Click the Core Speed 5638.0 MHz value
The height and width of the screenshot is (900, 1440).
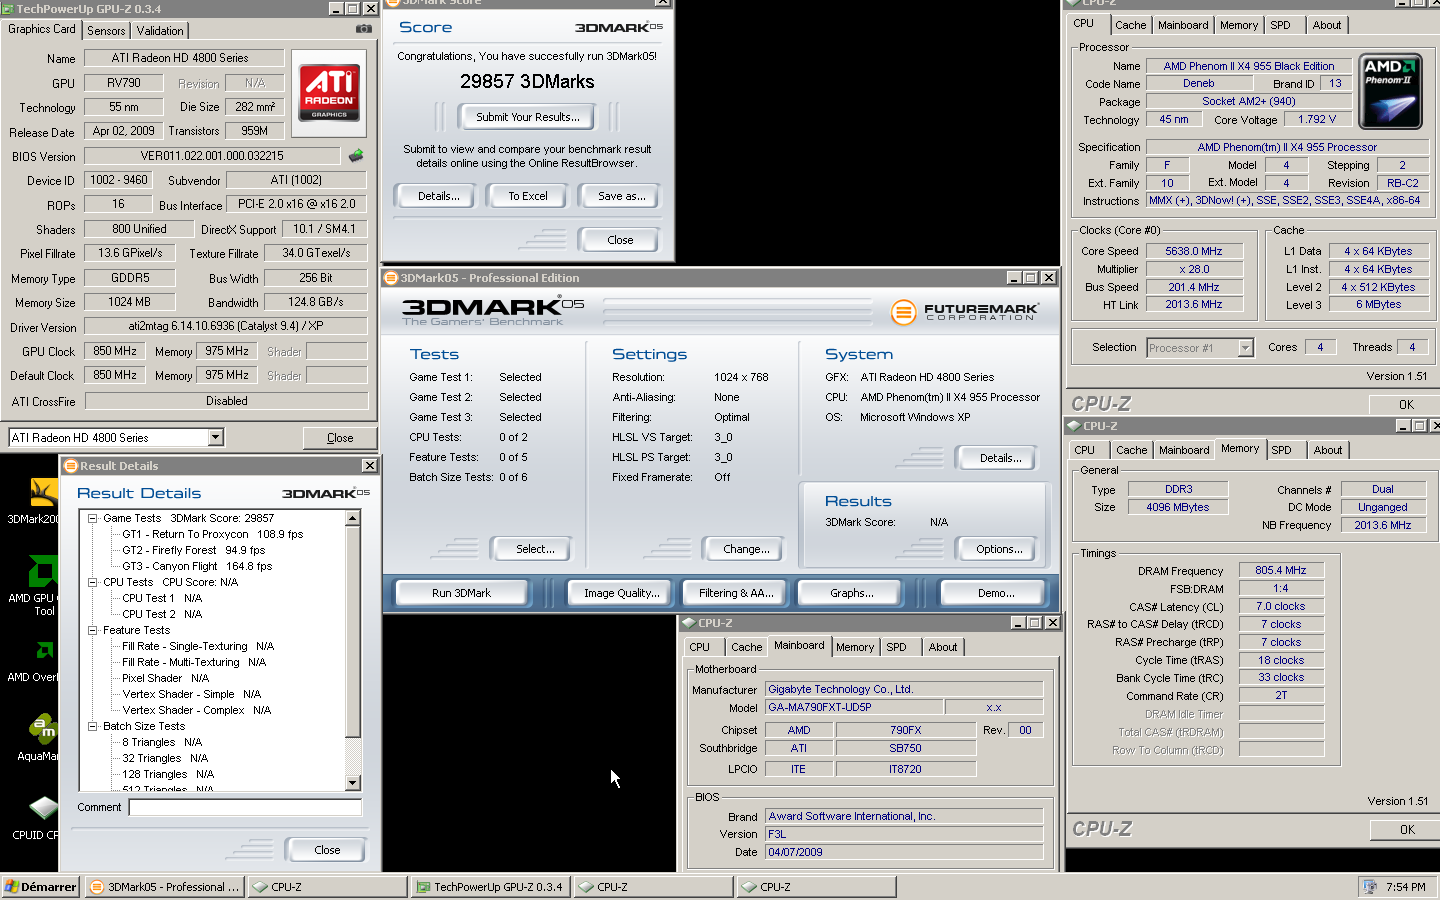(1194, 251)
